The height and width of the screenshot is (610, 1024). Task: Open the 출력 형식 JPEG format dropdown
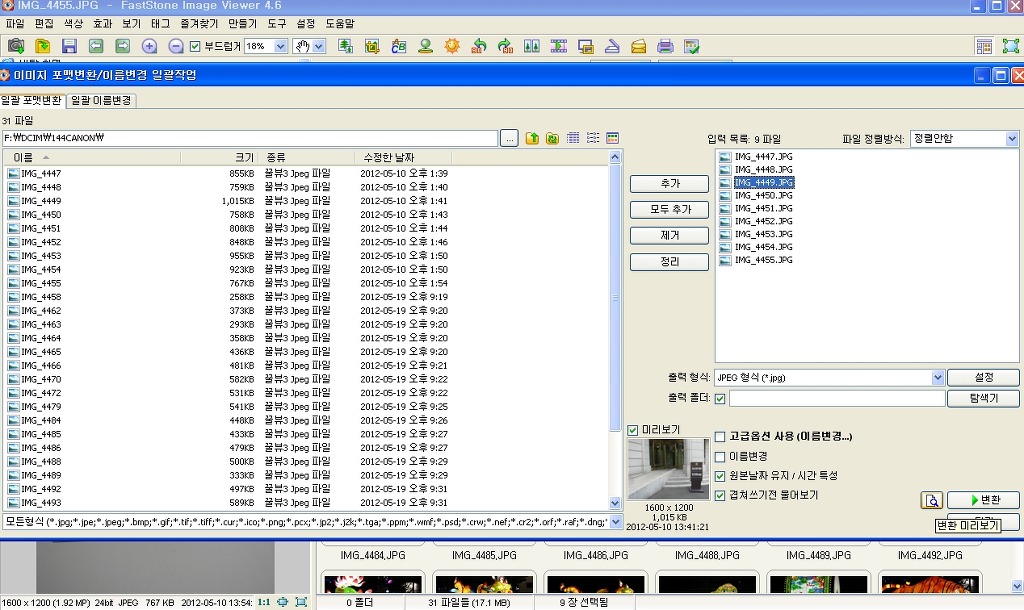pyautogui.click(x=937, y=378)
